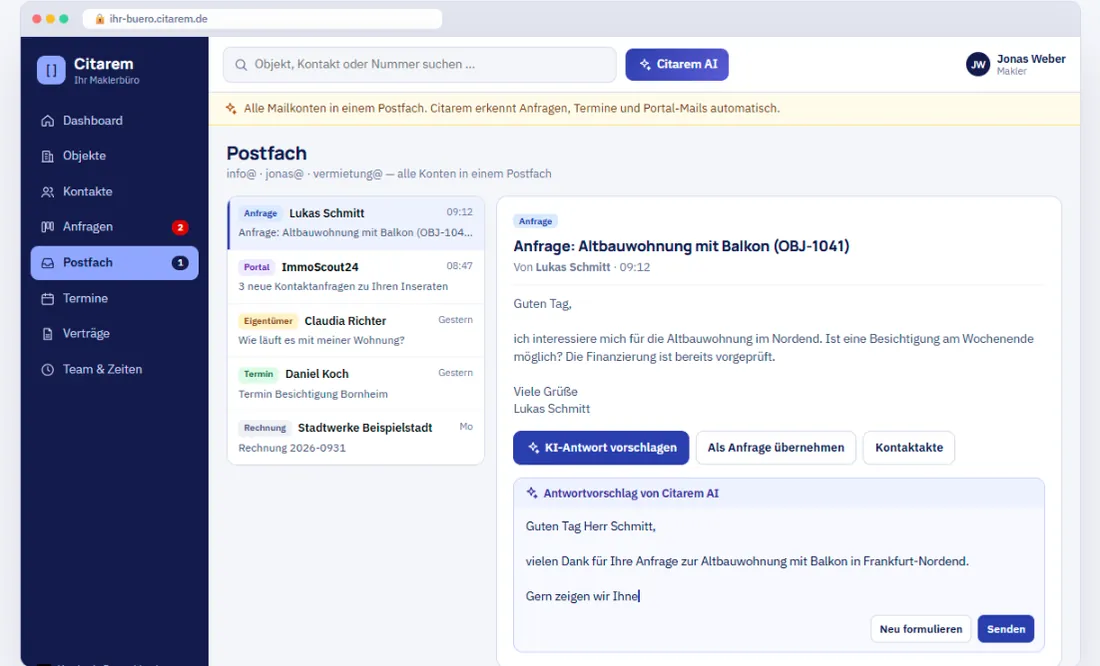The width and height of the screenshot is (1100, 666).
Task: Click 'Wie läuft es mit meiner Wohnung?' preview
Action: pyautogui.click(x=321, y=340)
